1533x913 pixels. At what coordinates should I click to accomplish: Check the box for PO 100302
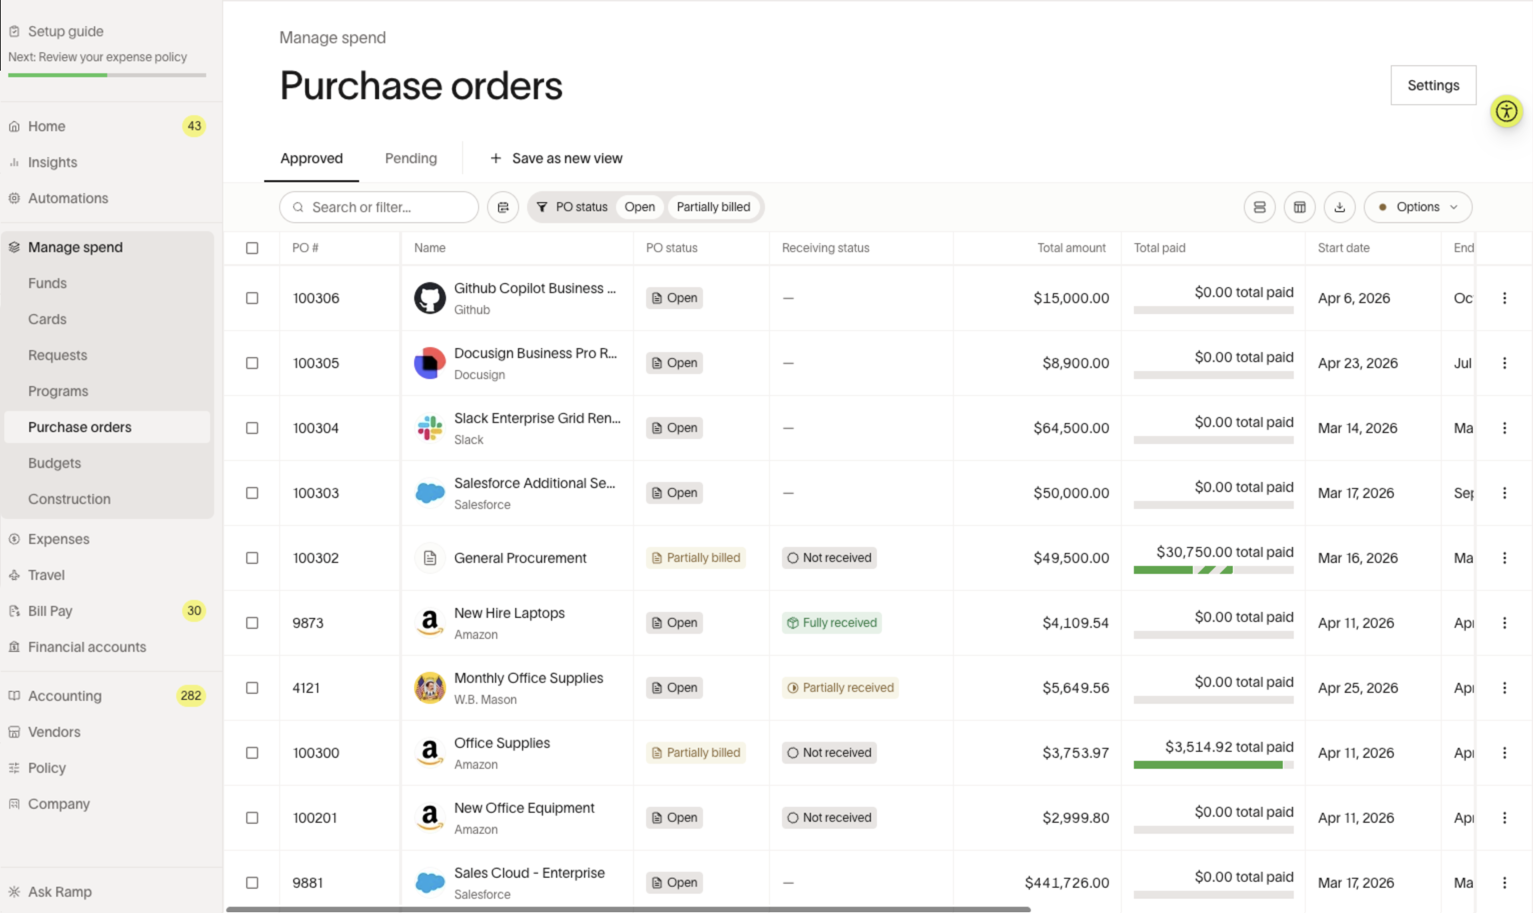[252, 558]
